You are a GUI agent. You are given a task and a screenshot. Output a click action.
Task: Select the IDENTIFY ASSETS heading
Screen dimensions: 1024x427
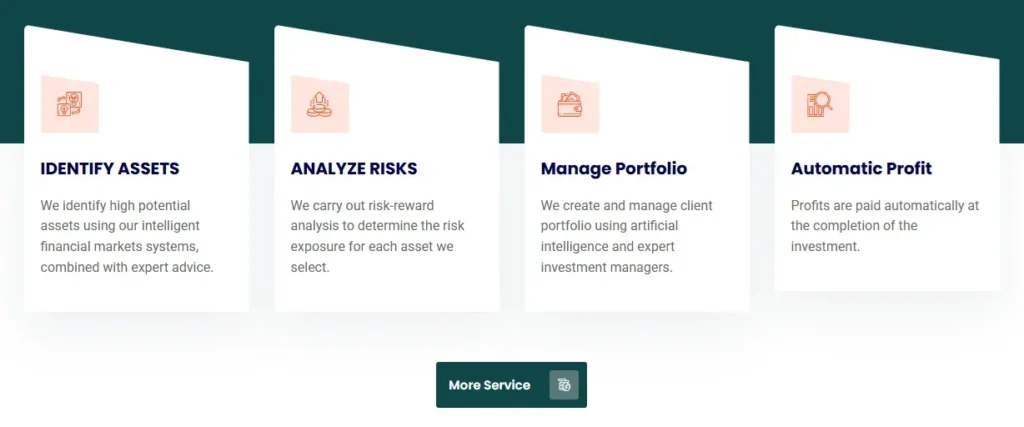click(x=110, y=169)
